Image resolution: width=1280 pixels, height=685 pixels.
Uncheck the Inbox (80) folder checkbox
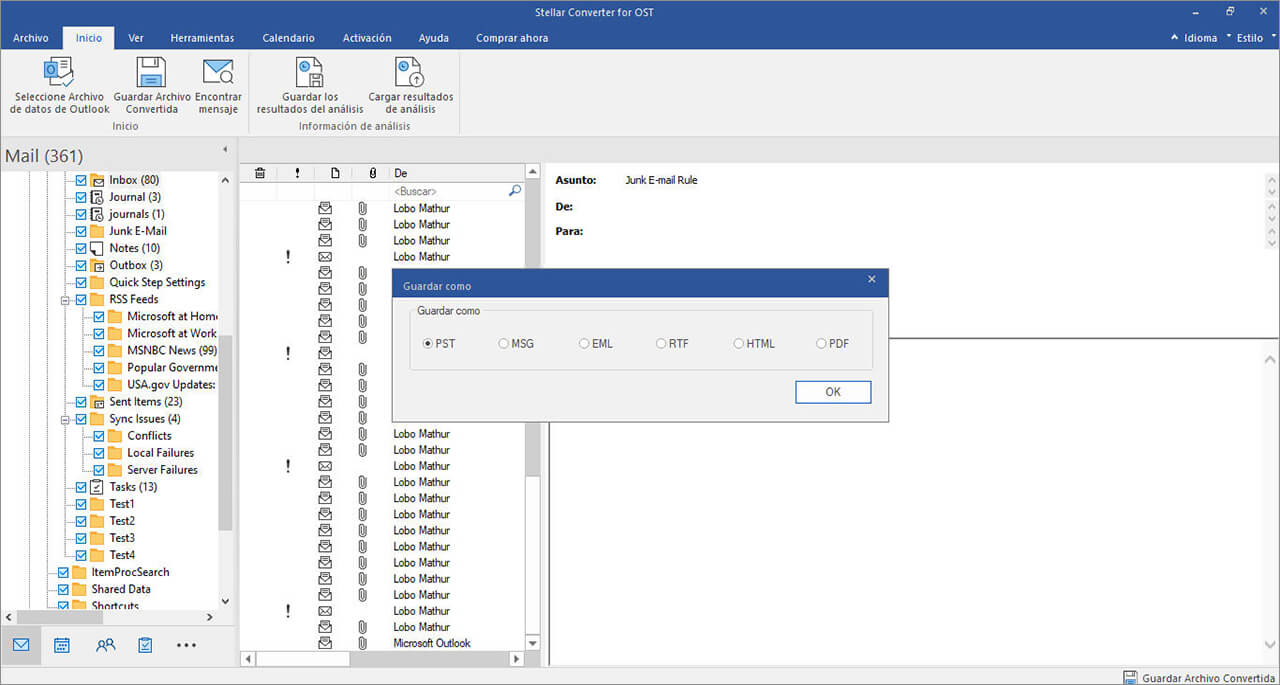tap(81, 180)
